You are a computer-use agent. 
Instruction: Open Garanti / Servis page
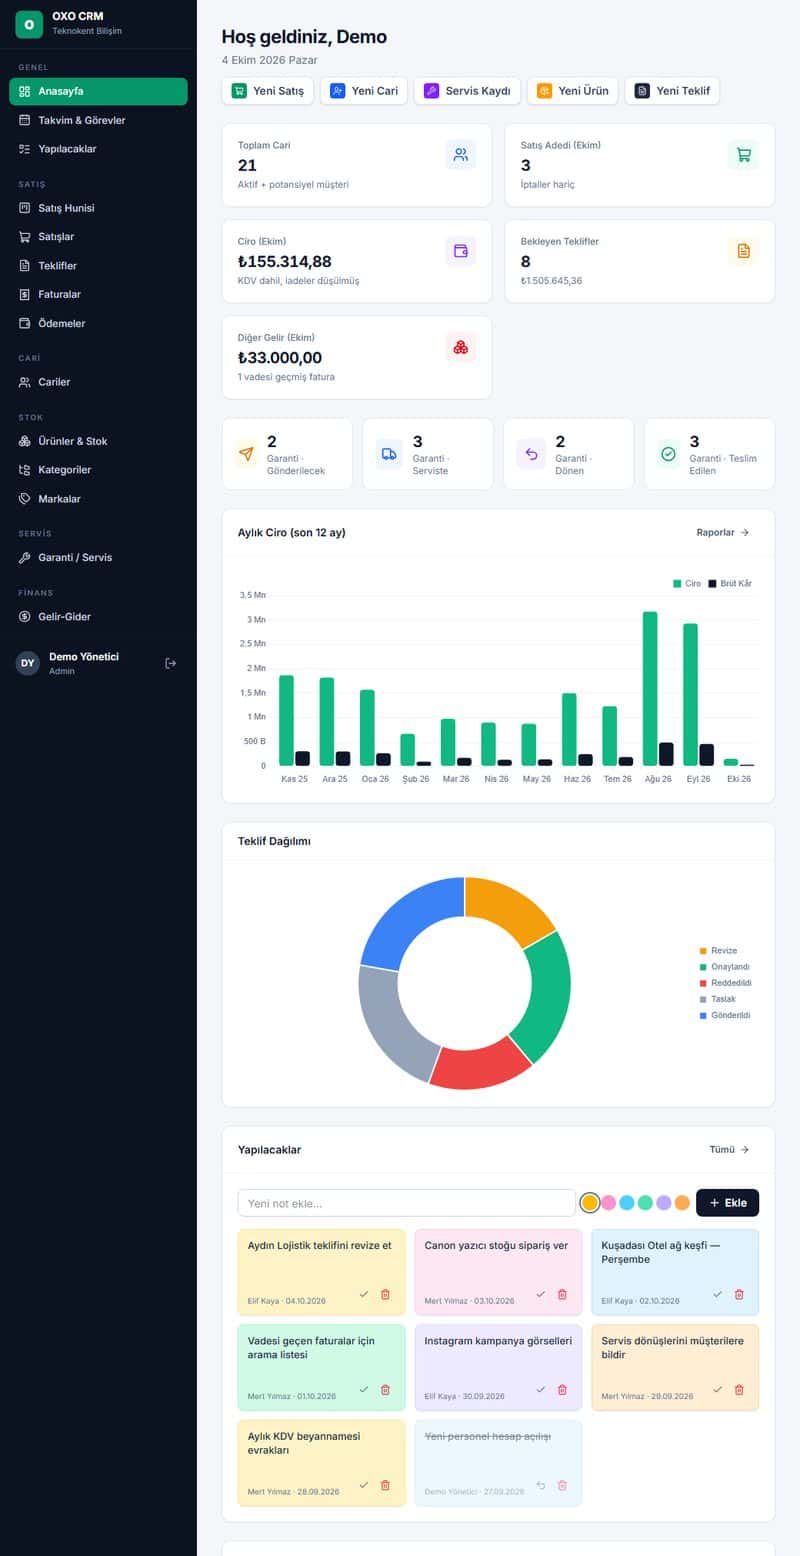(x=98, y=558)
